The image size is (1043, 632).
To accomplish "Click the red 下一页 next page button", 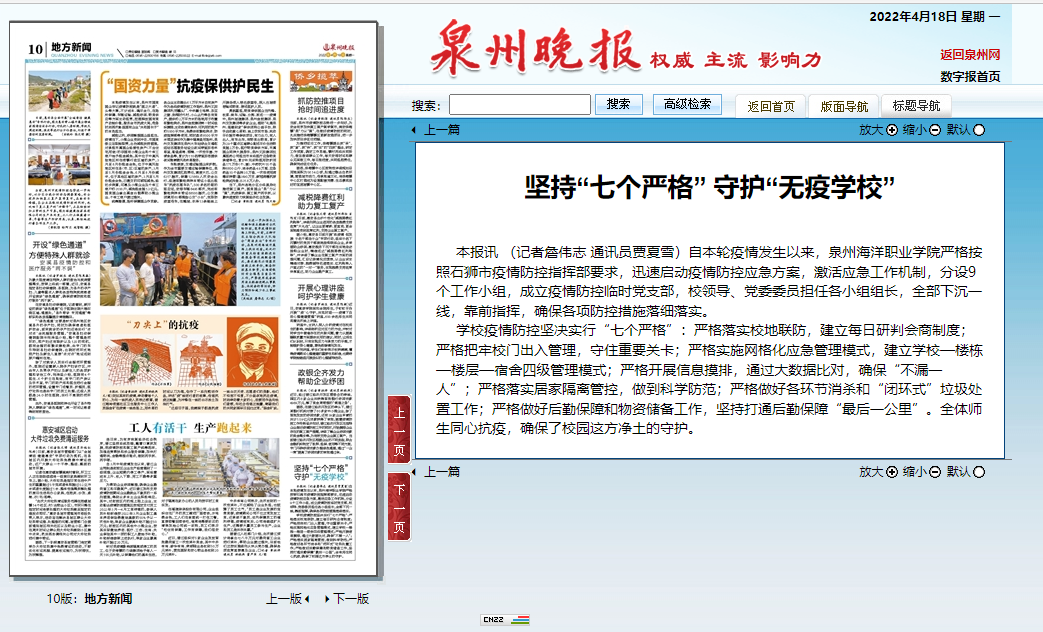I will point(399,505).
